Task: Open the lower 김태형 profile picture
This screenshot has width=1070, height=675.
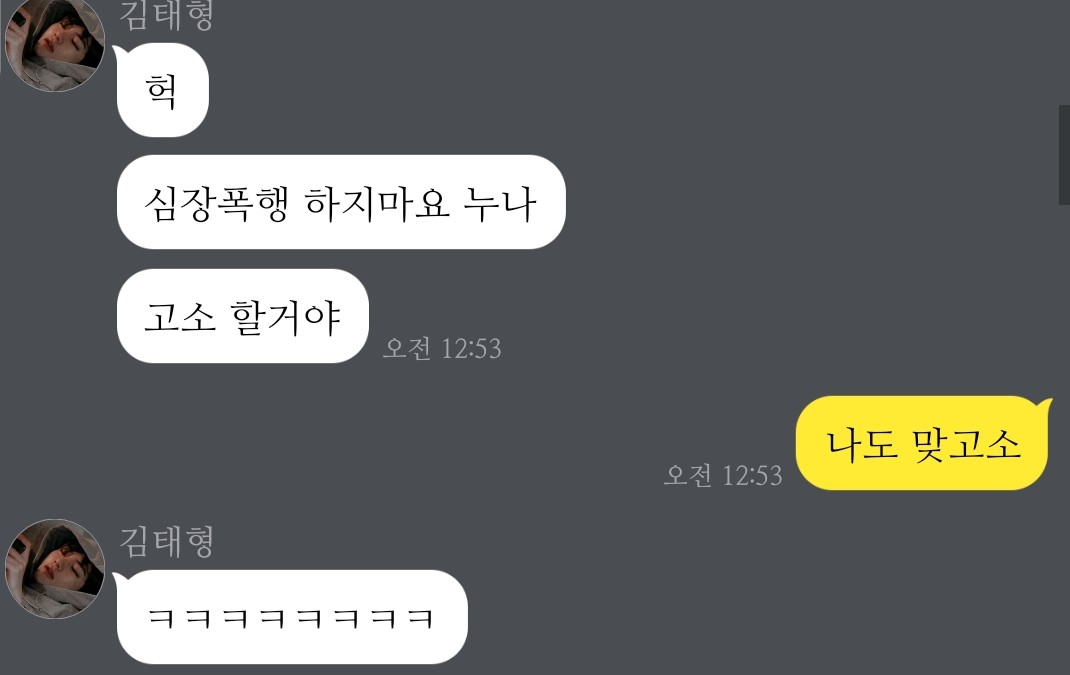Action: 55,569
